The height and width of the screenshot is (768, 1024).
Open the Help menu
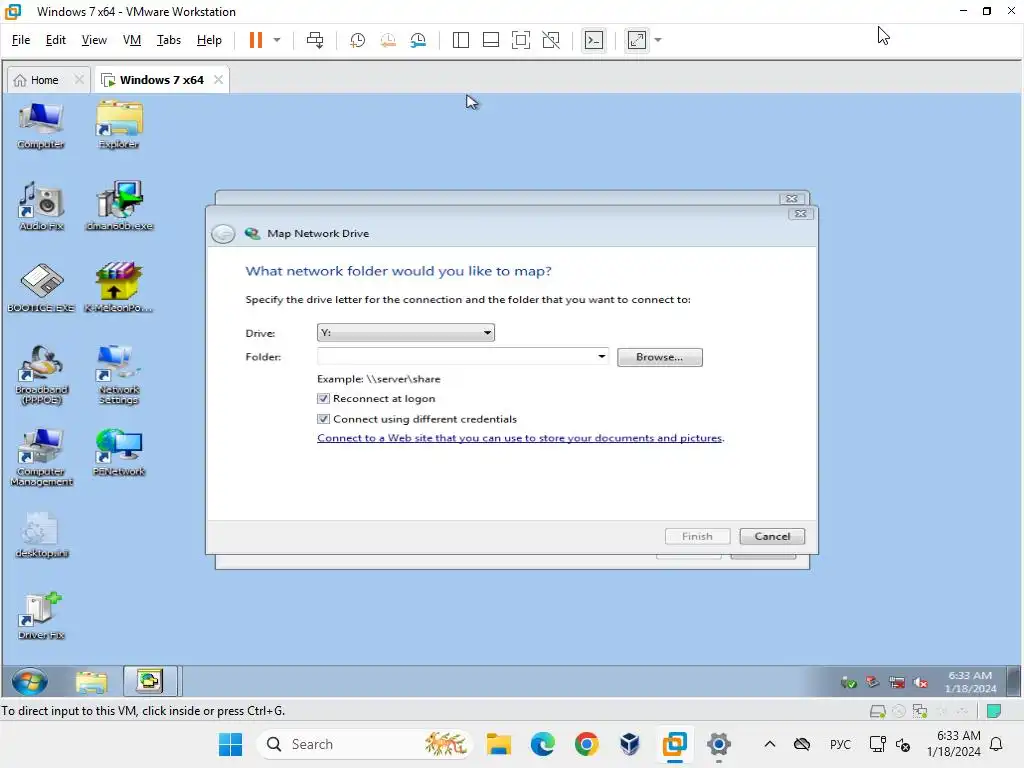(209, 40)
